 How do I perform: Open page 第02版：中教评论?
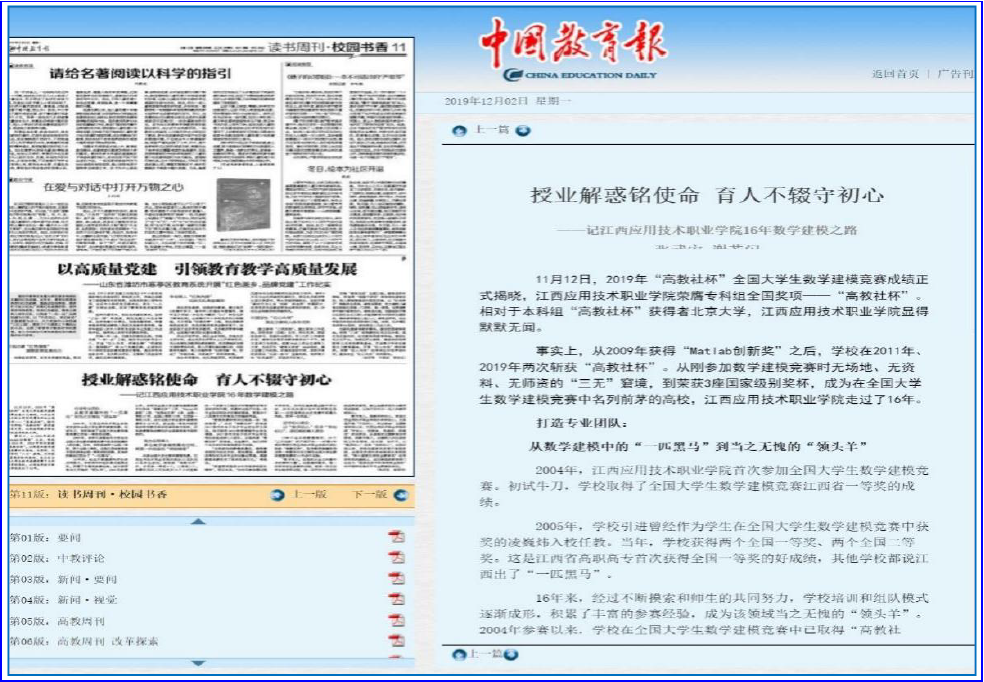[x=57, y=558]
